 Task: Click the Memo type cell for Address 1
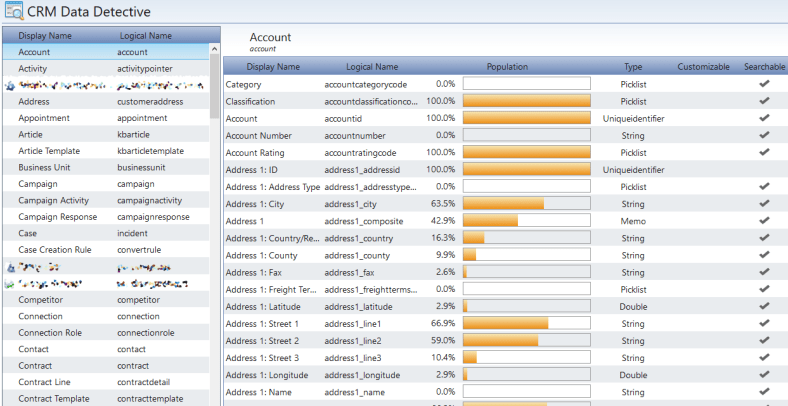click(633, 221)
